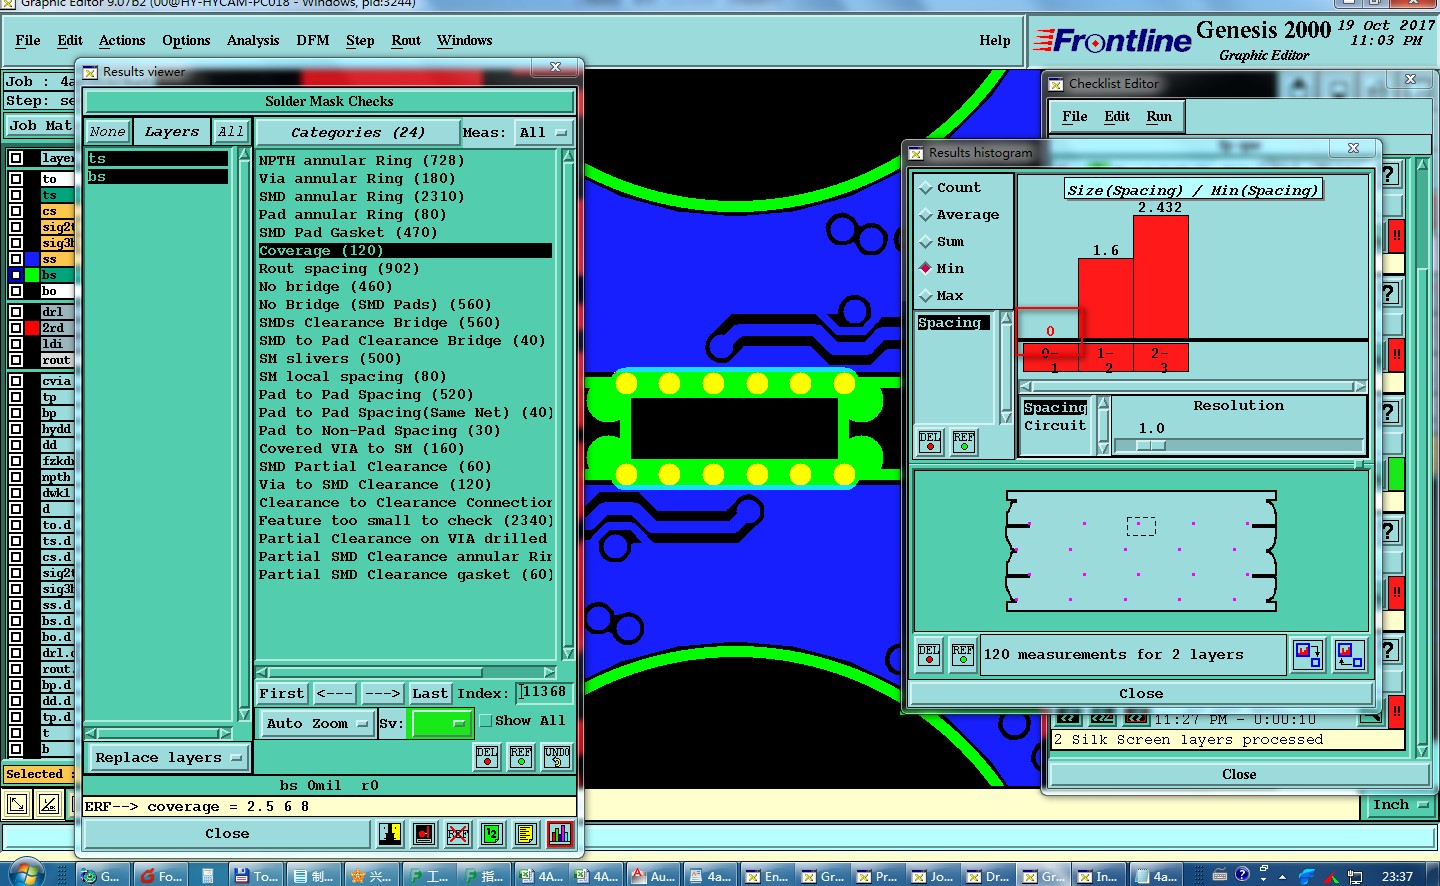Click the Last navigation button
The height and width of the screenshot is (886, 1440).
click(430, 693)
